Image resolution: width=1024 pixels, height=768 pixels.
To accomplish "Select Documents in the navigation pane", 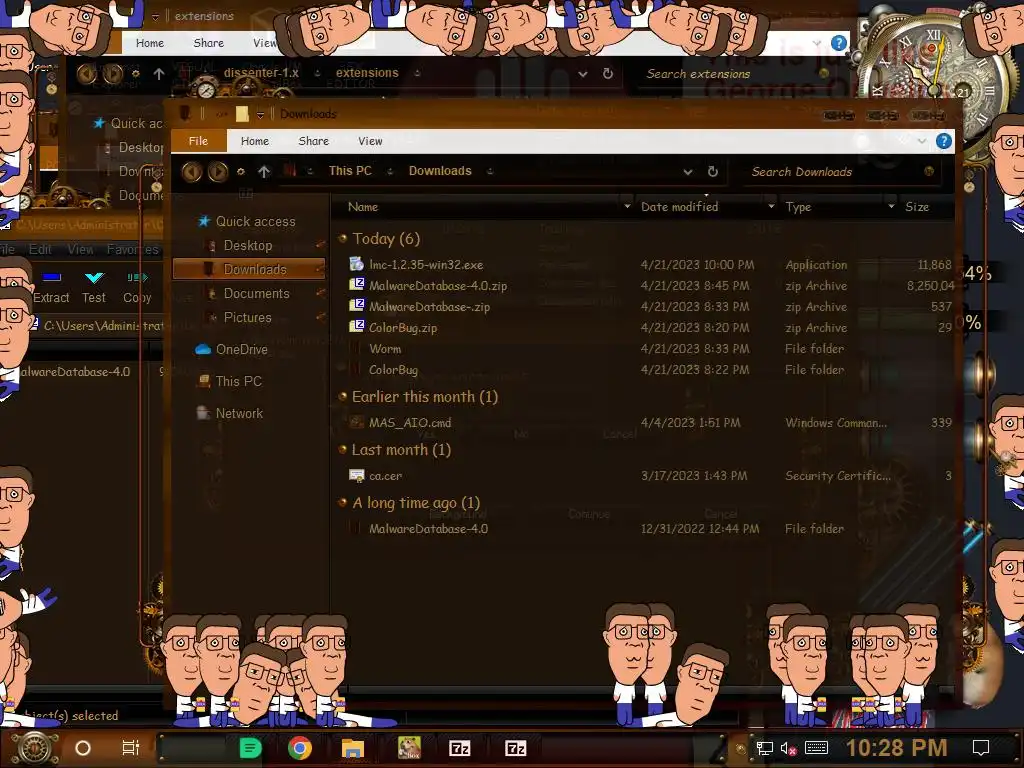I will 256,294.
